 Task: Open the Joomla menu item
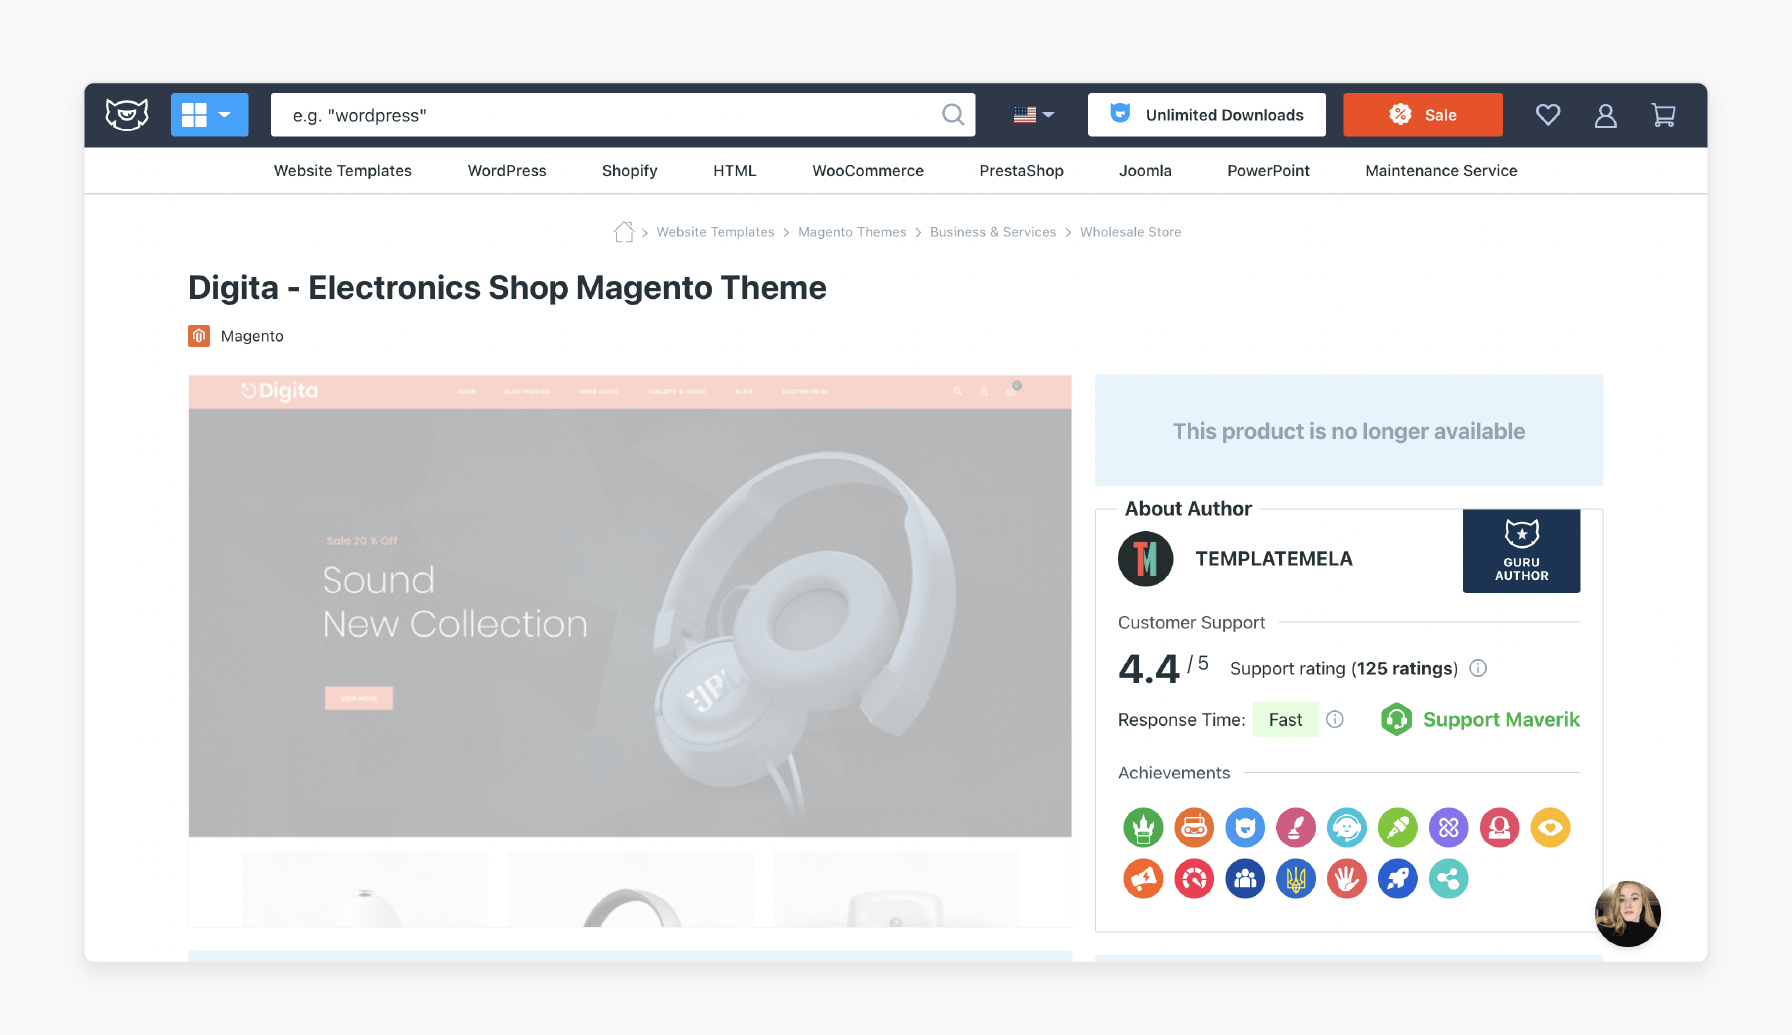(1145, 171)
